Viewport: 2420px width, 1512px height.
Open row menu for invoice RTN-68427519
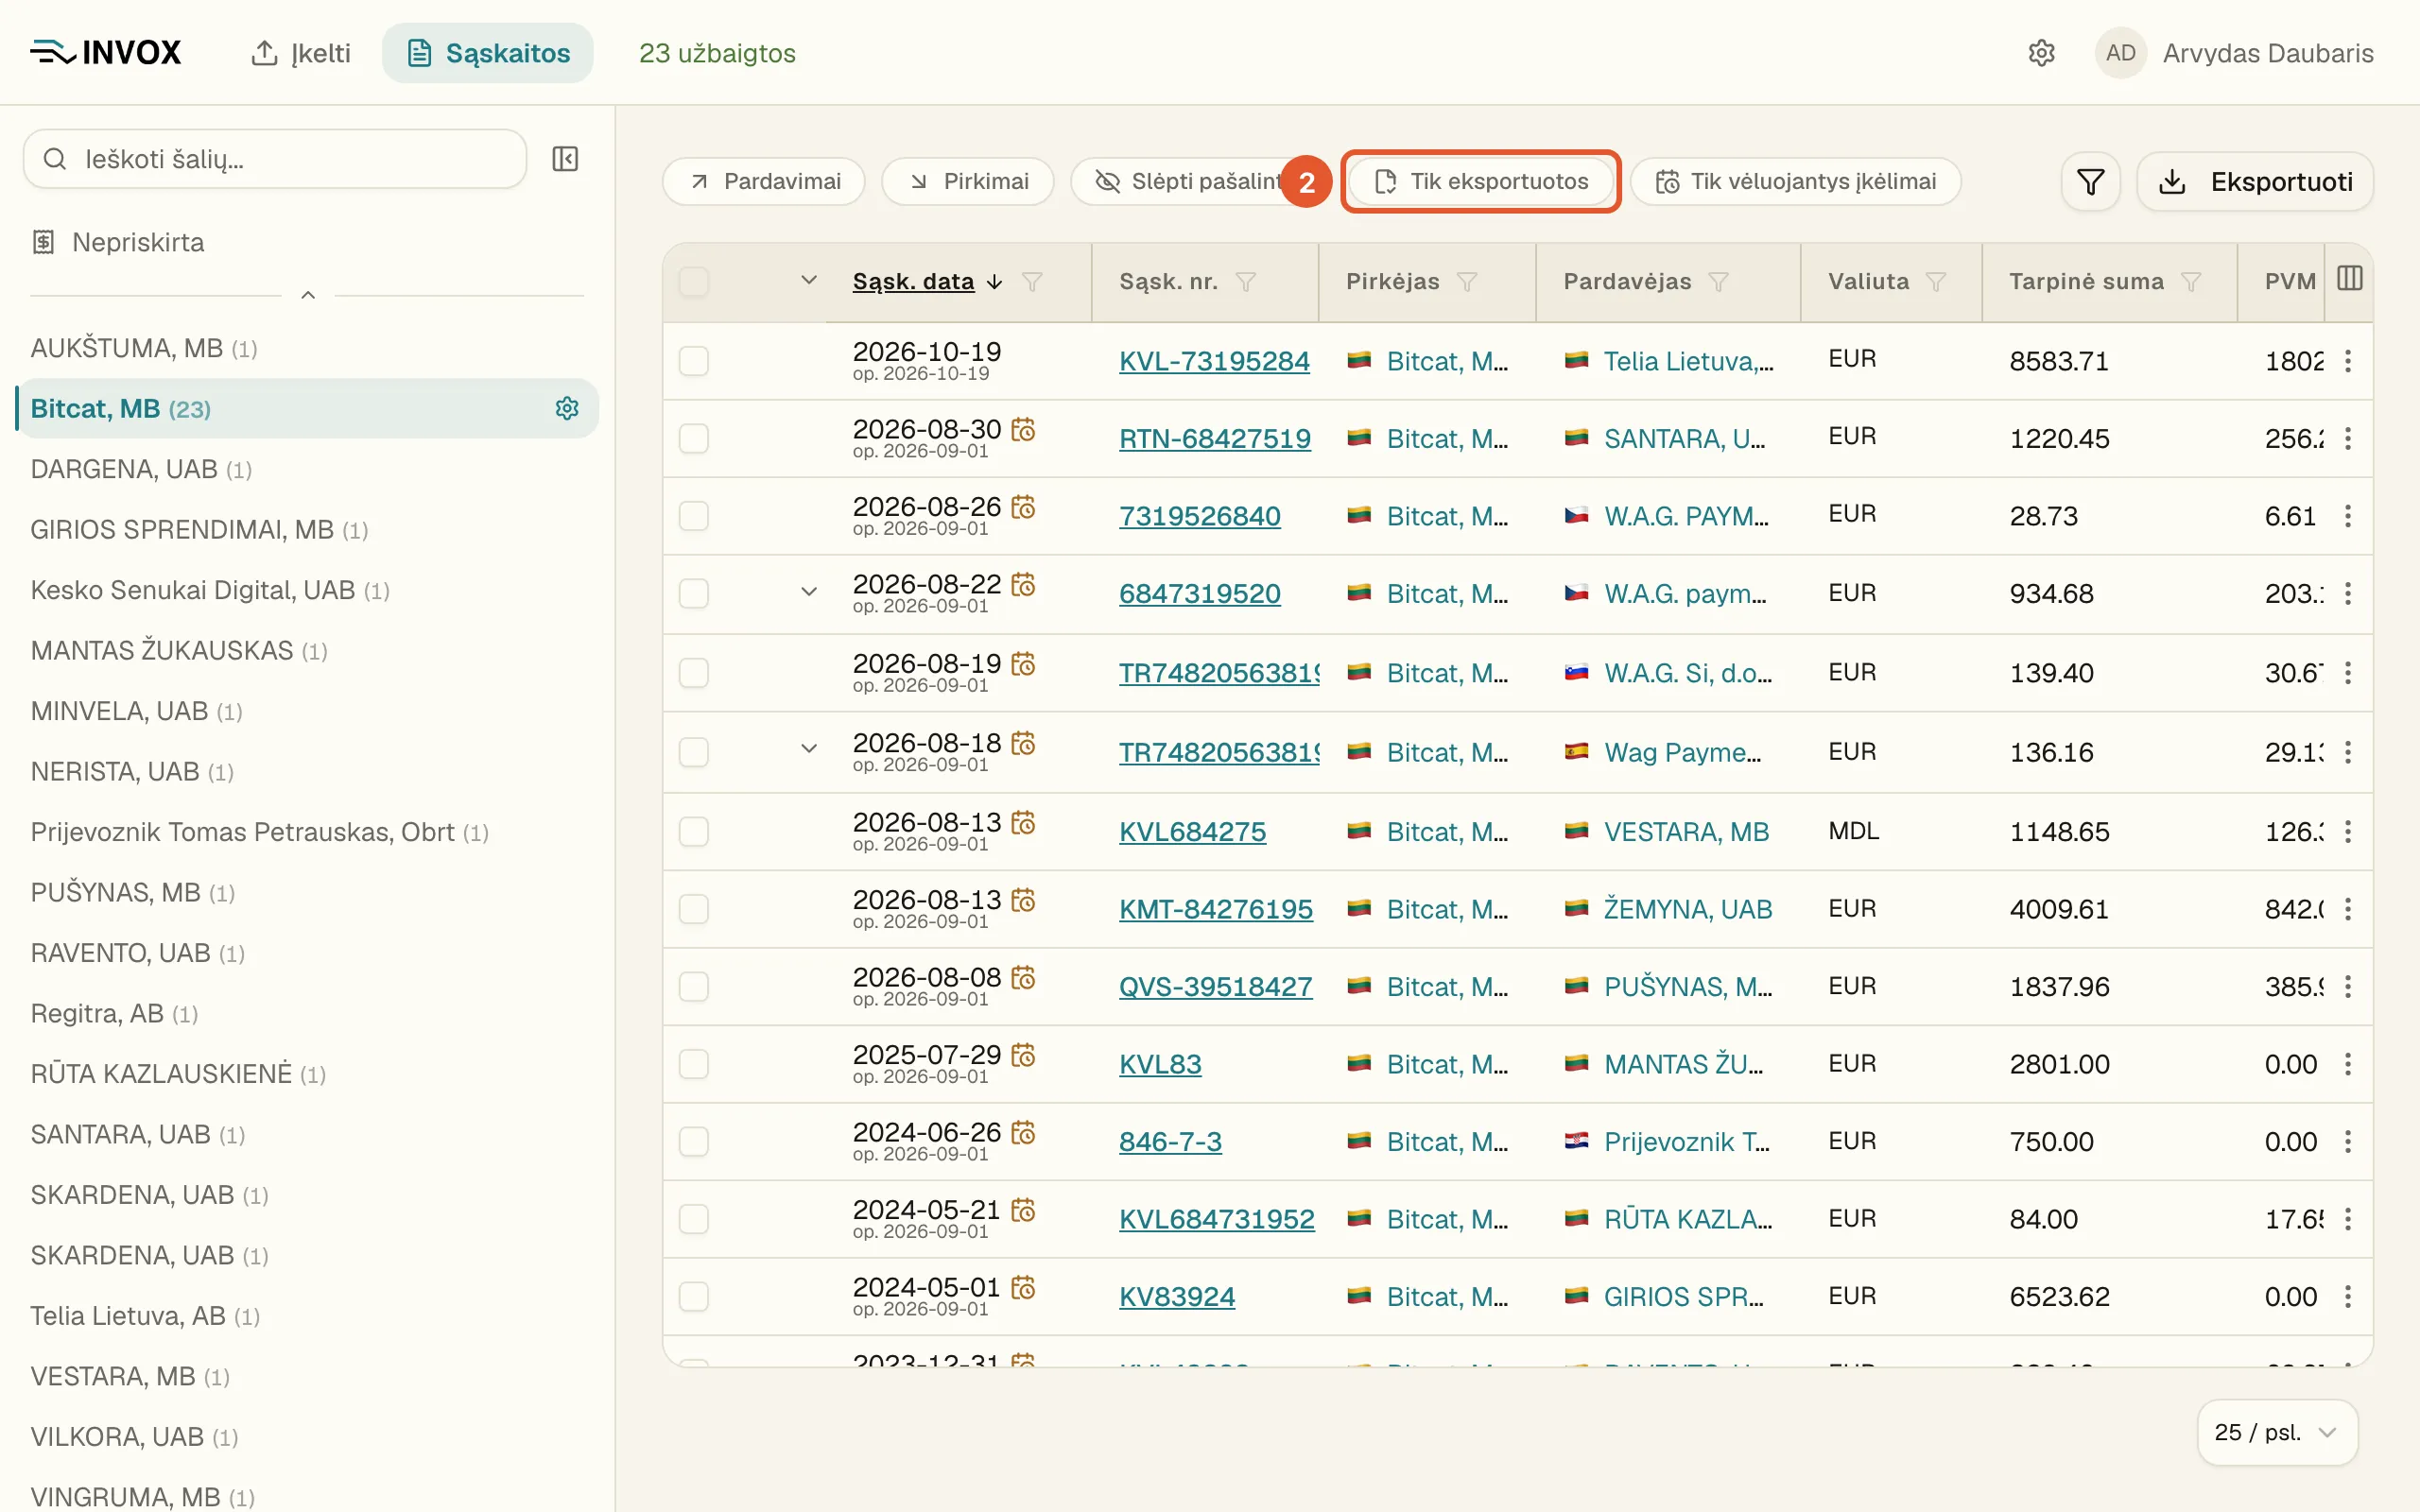2348,438
